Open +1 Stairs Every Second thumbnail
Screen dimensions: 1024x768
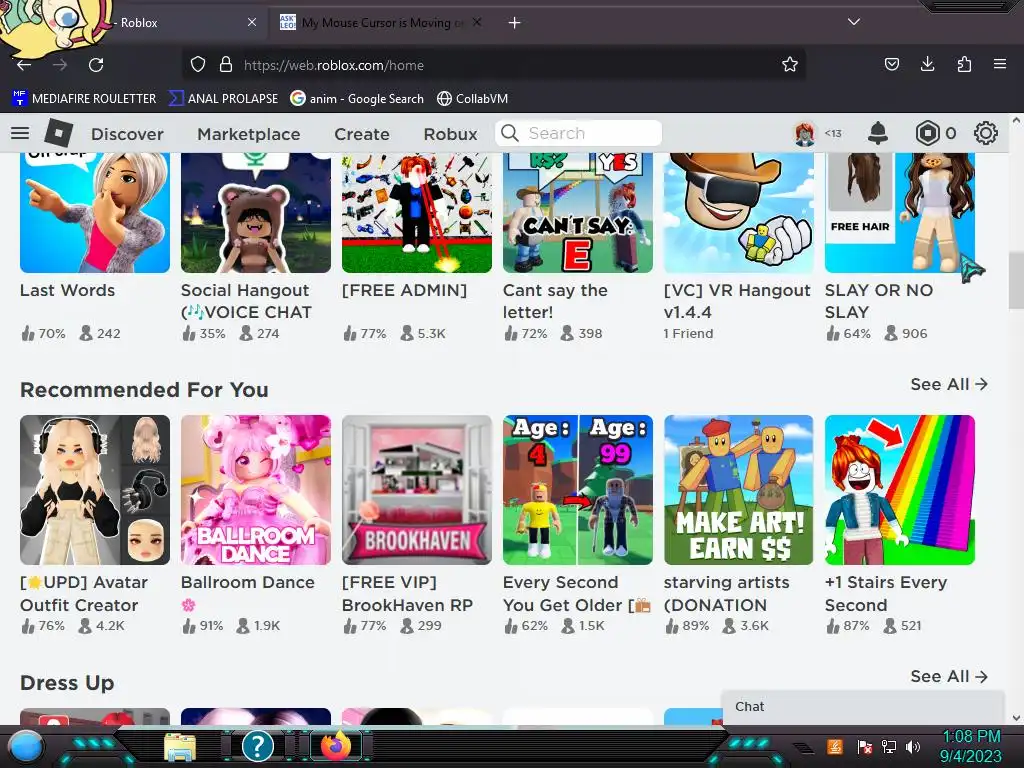(x=900, y=490)
